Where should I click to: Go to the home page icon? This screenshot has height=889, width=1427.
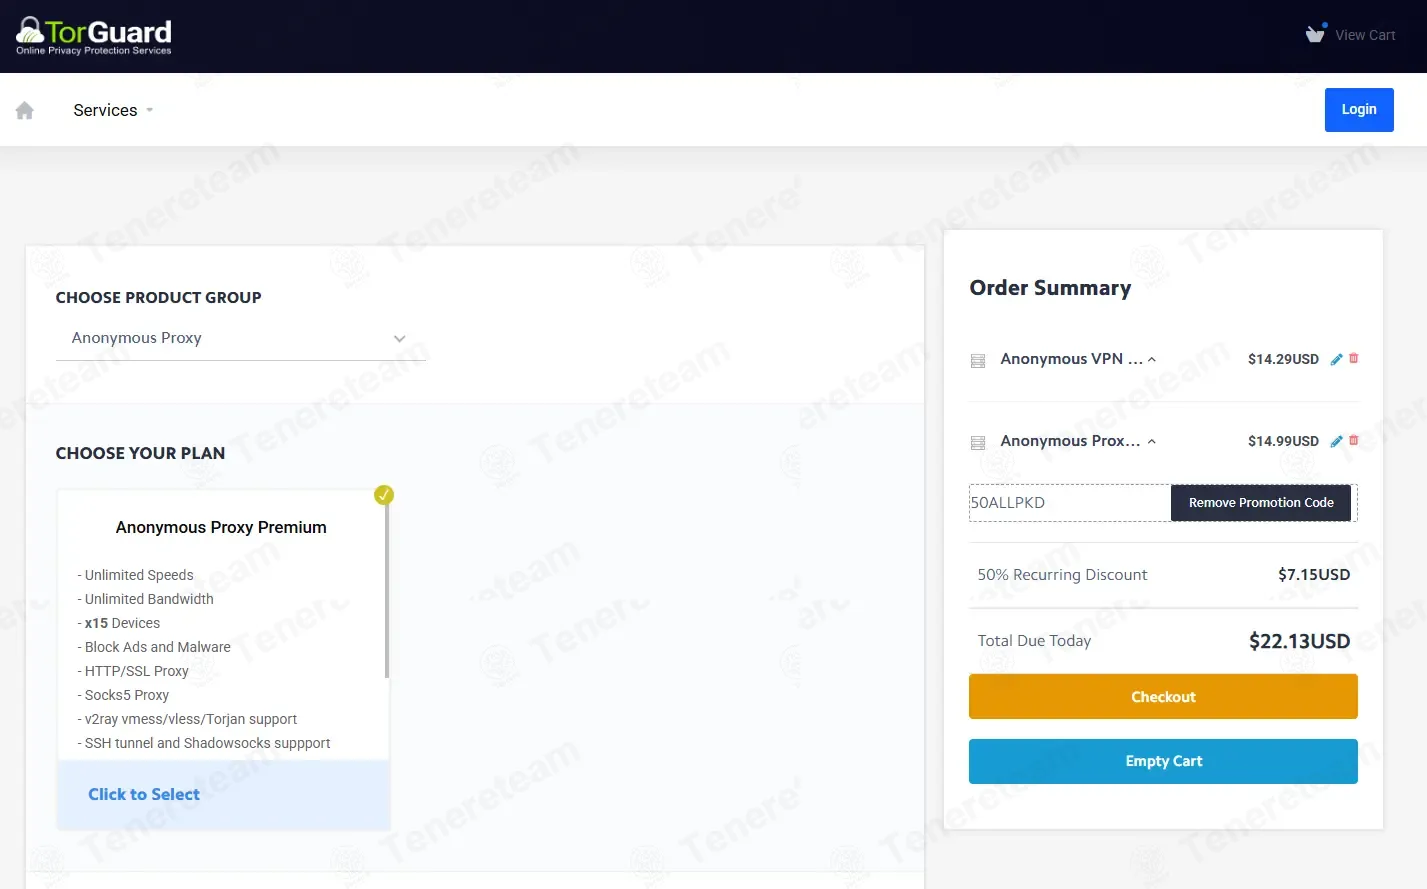point(25,110)
